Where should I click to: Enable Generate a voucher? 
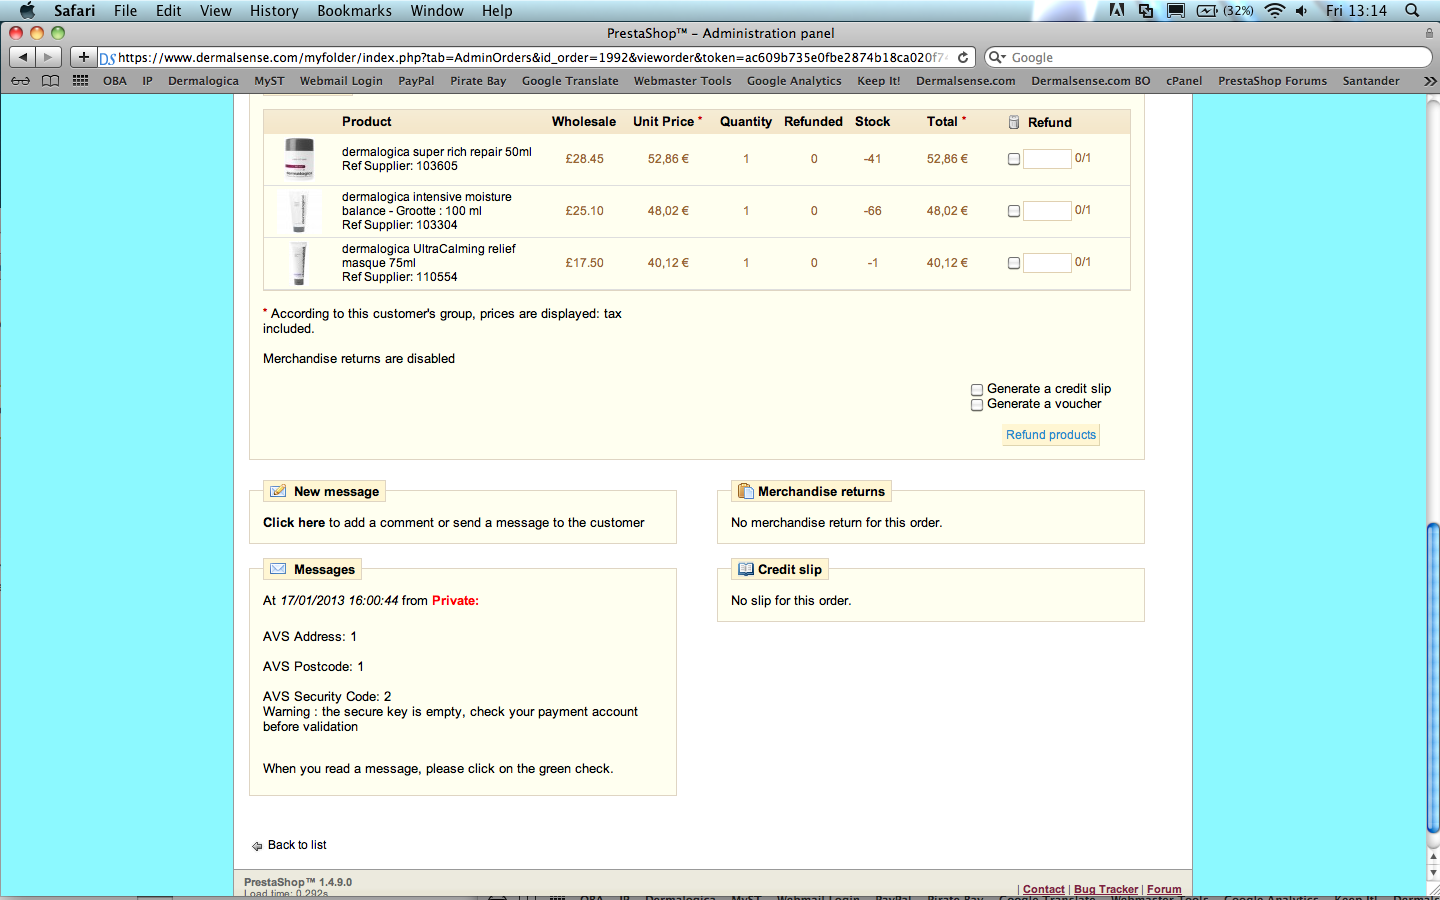tap(977, 405)
